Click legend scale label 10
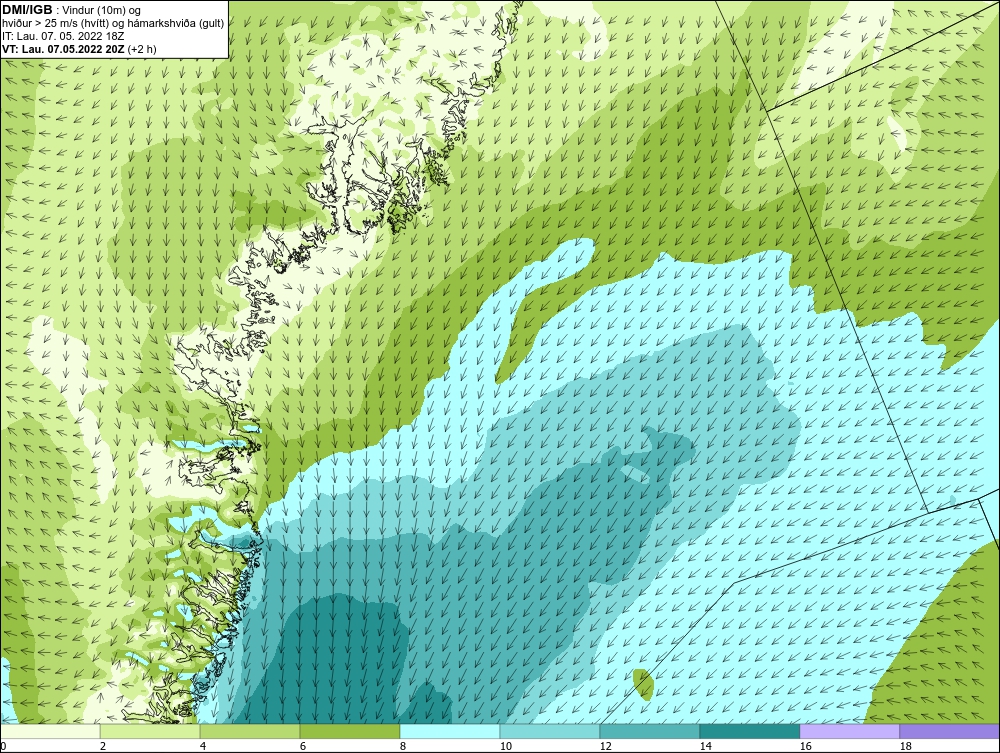This screenshot has width=1000, height=753. click(x=506, y=746)
